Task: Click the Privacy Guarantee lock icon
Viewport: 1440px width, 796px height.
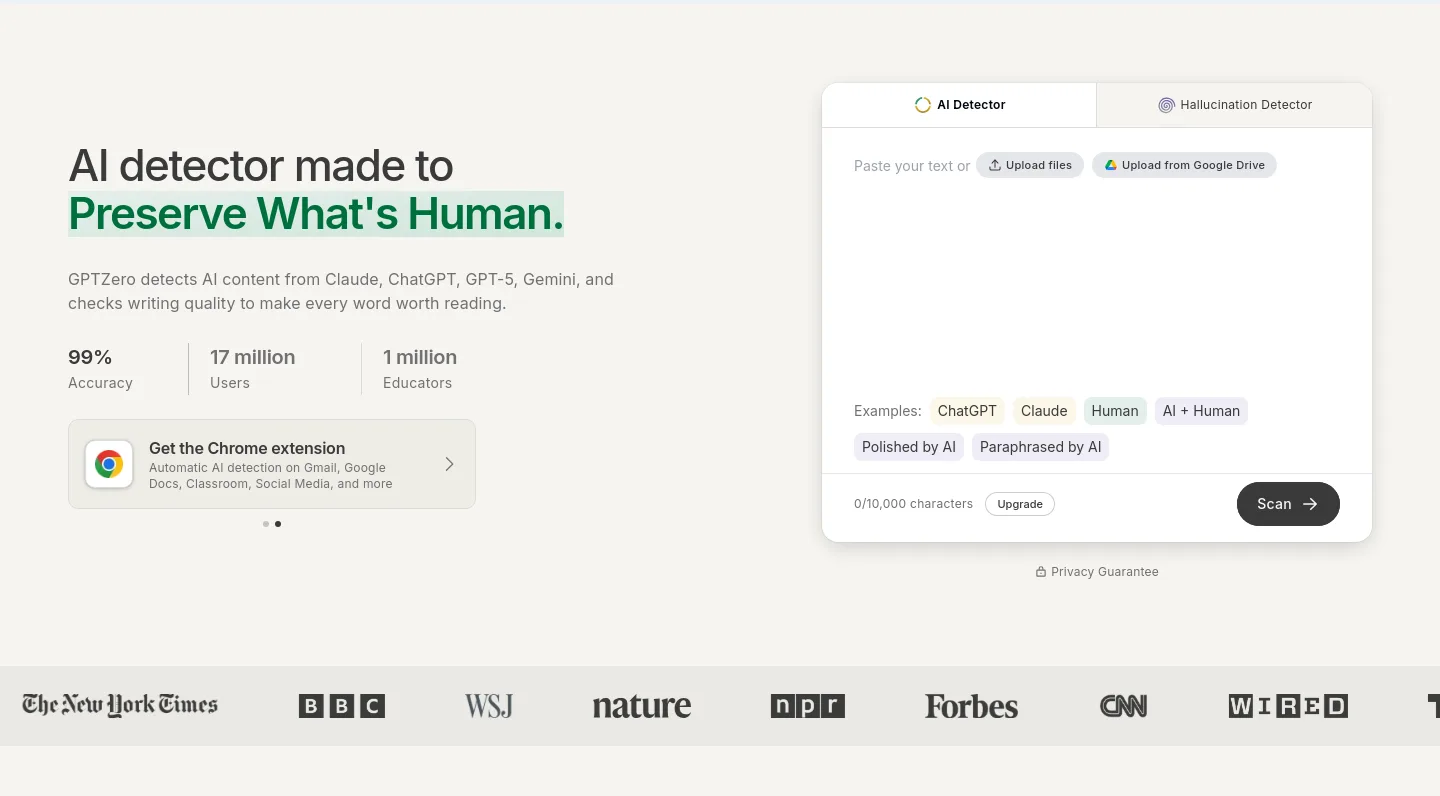Action: 1041,572
